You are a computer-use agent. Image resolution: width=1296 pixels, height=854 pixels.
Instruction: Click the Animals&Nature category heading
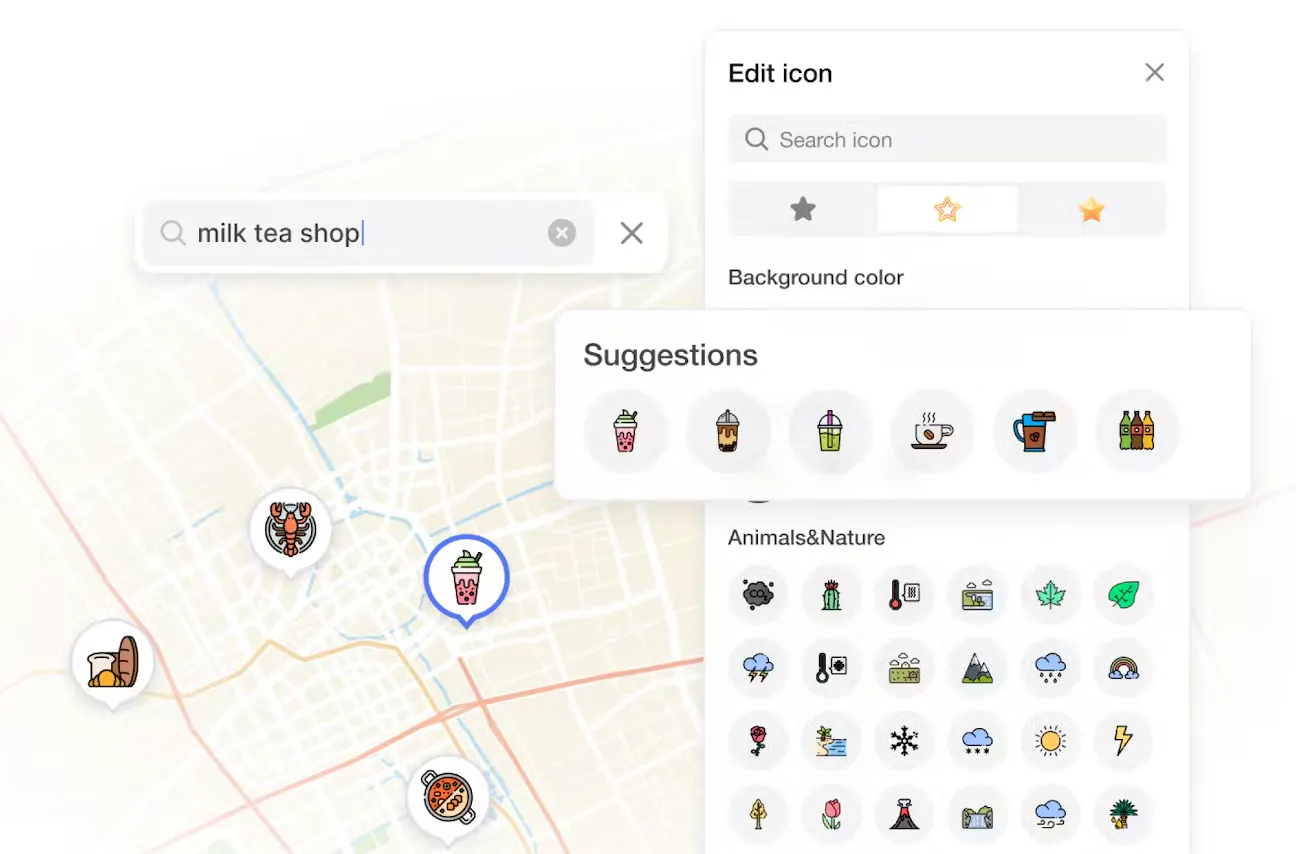(806, 537)
